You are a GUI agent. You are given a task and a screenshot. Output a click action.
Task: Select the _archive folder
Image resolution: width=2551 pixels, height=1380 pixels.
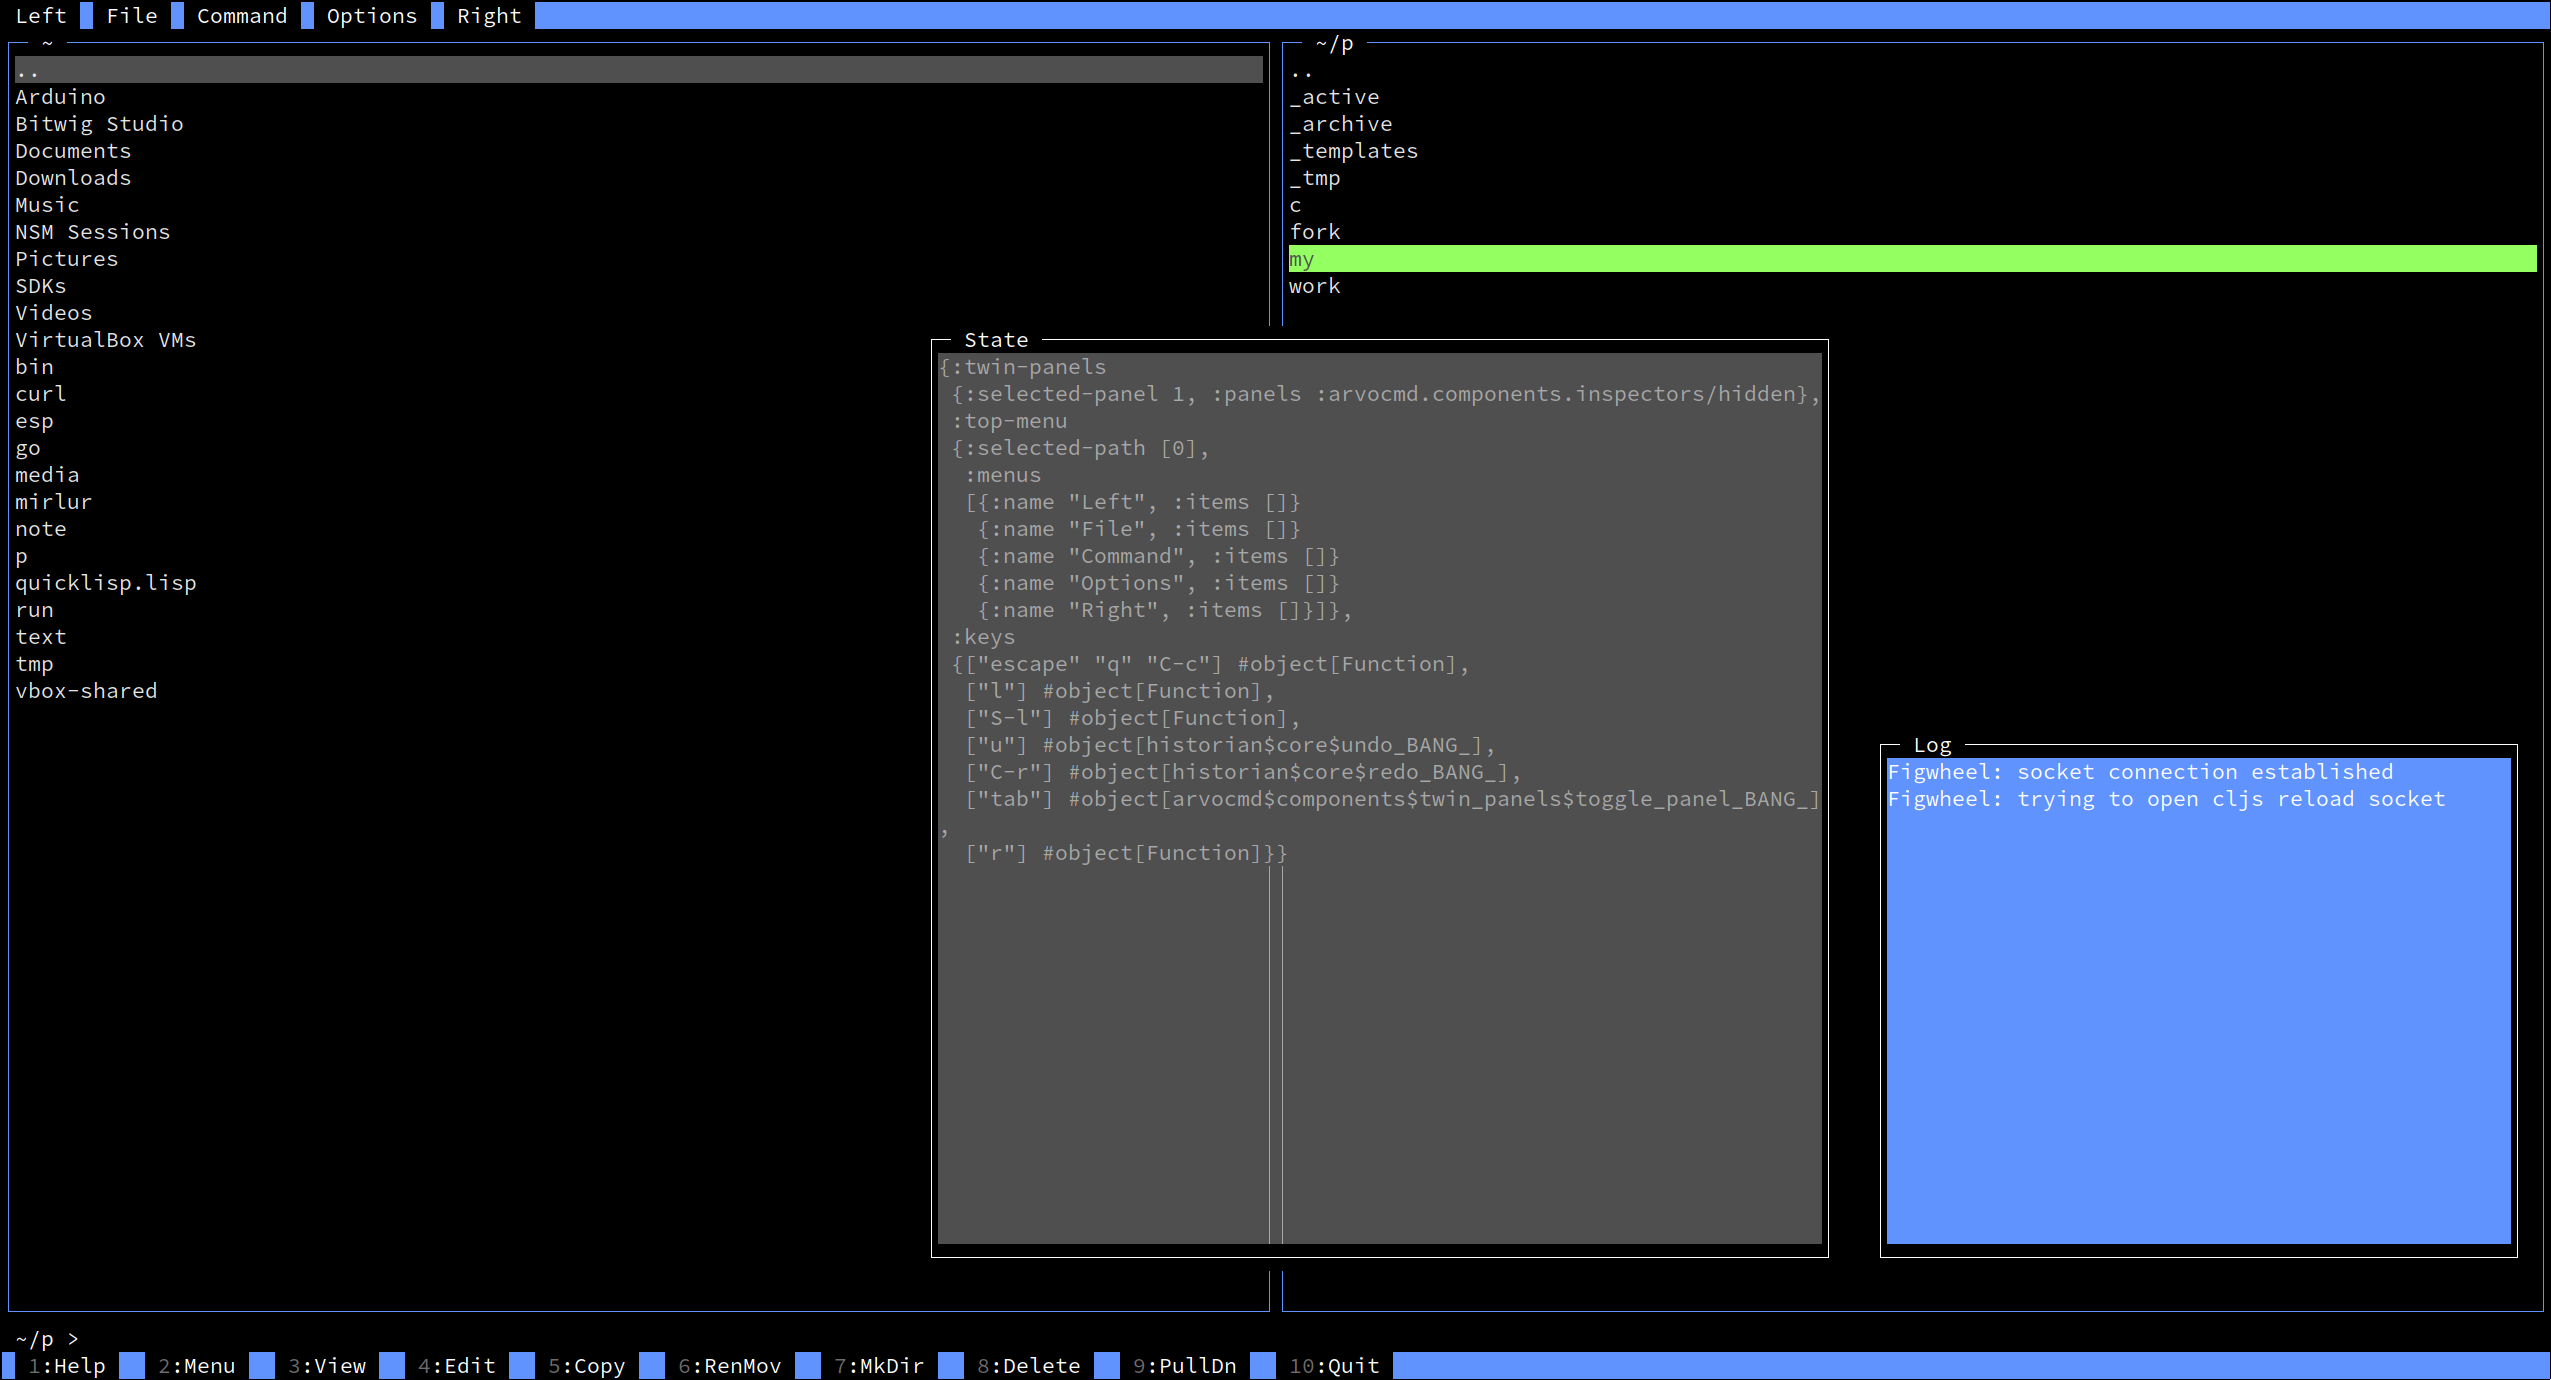1341,124
